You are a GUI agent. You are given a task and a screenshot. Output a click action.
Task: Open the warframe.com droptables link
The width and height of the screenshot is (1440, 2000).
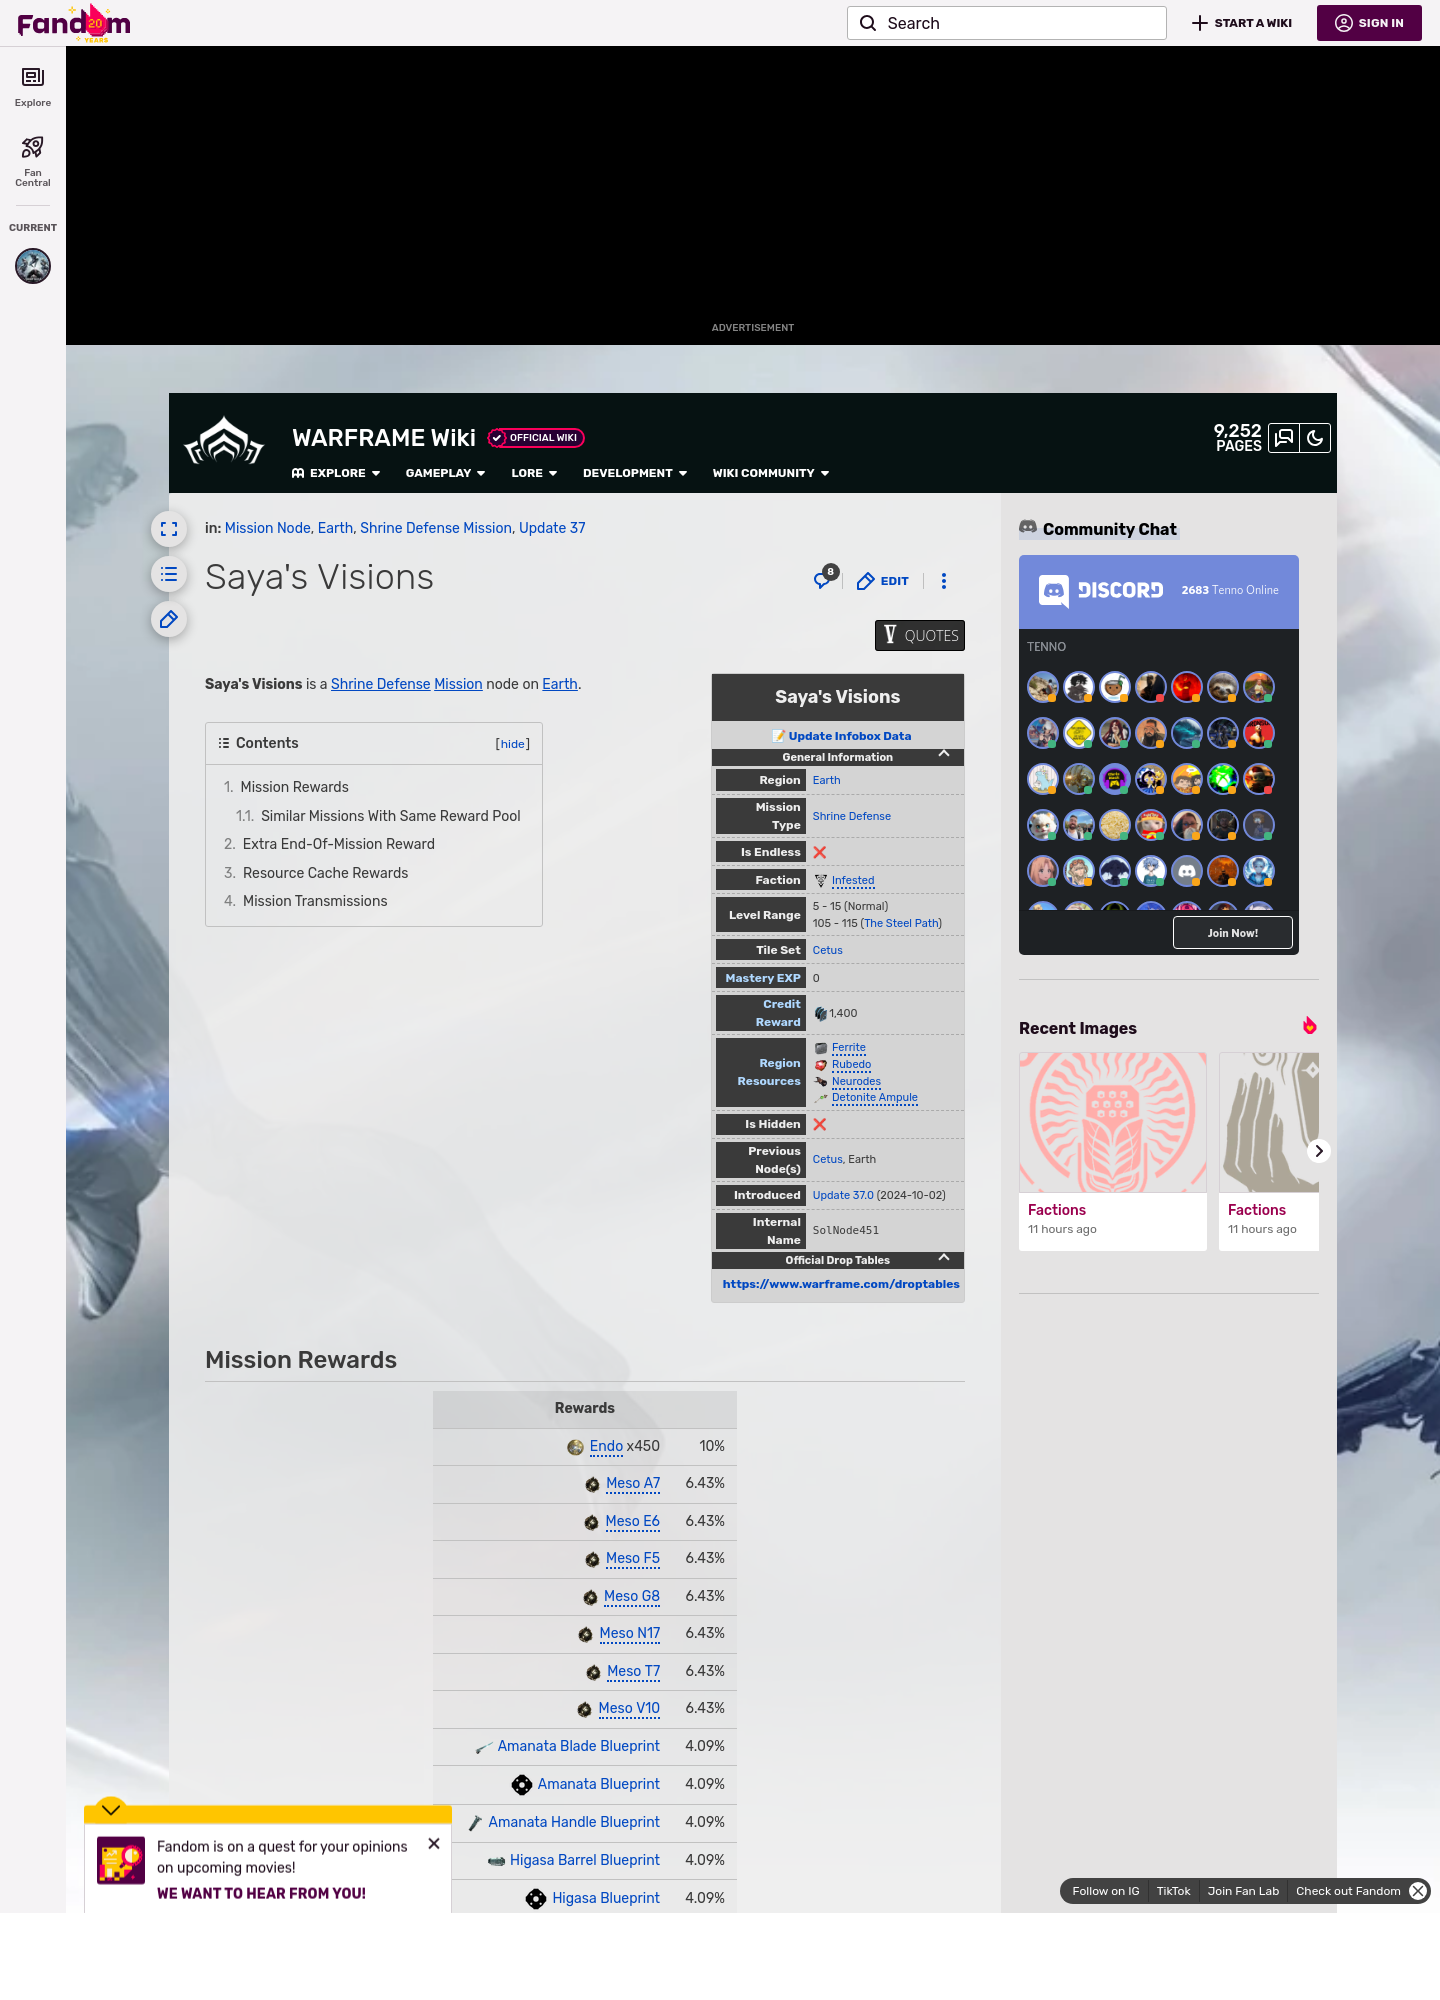click(x=841, y=1284)
